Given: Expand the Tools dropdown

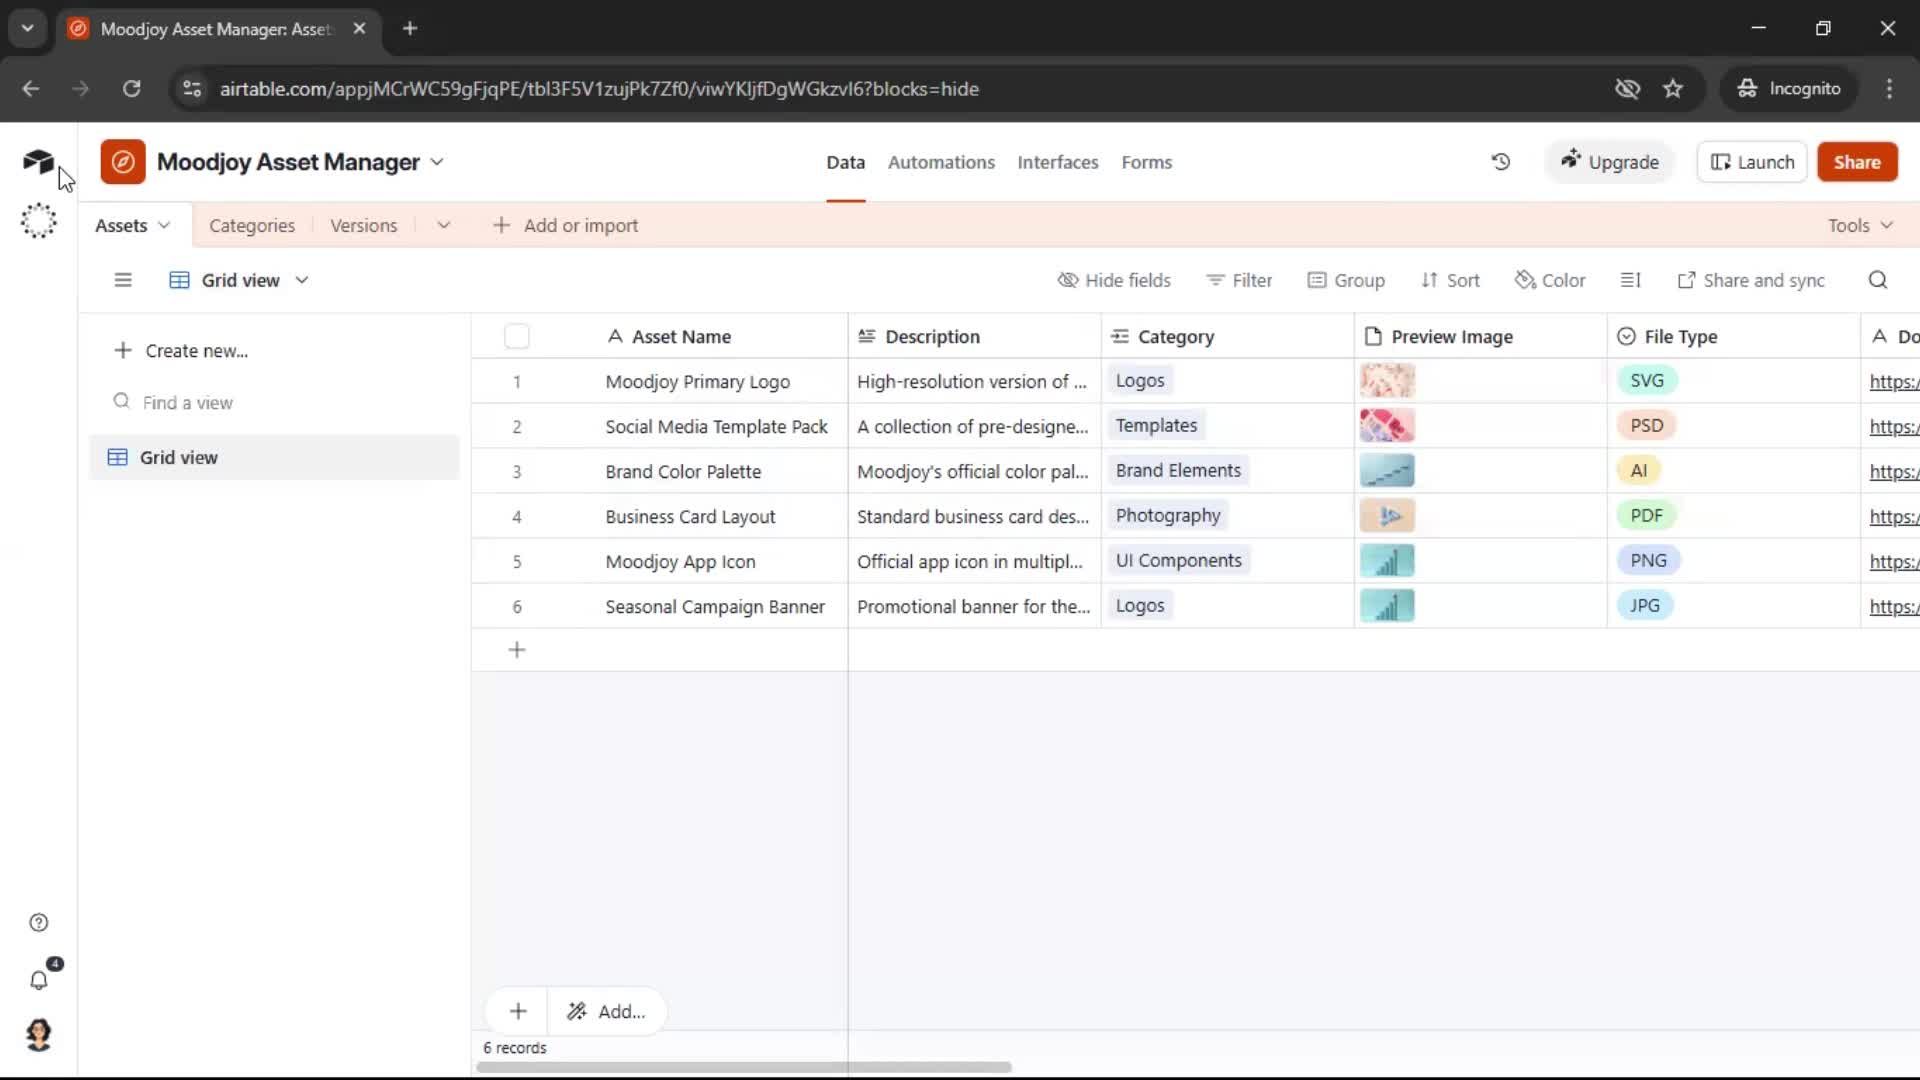Looking at the screenshot, I should click(x=1860, y=225).
